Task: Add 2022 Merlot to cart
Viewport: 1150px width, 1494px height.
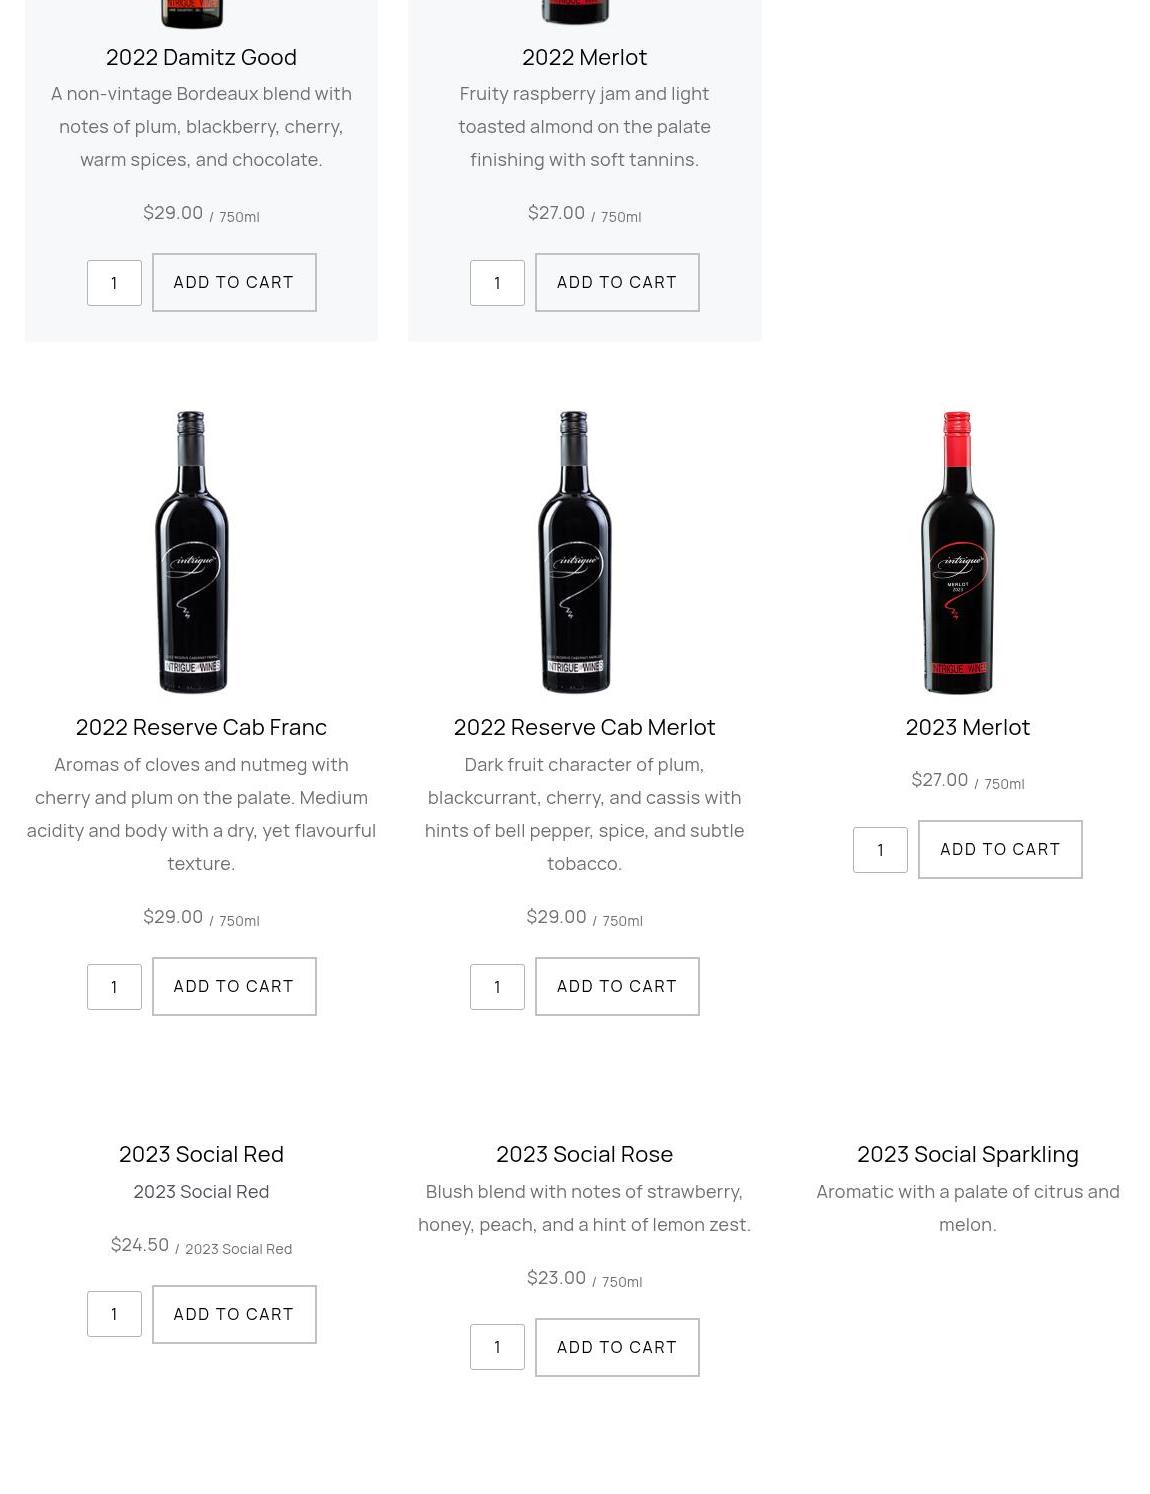Action: point(617,282)
